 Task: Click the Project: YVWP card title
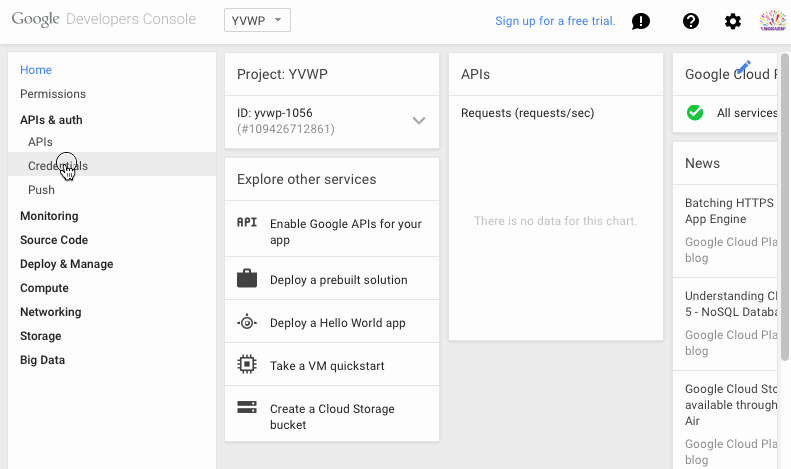(x=282, y=74)
